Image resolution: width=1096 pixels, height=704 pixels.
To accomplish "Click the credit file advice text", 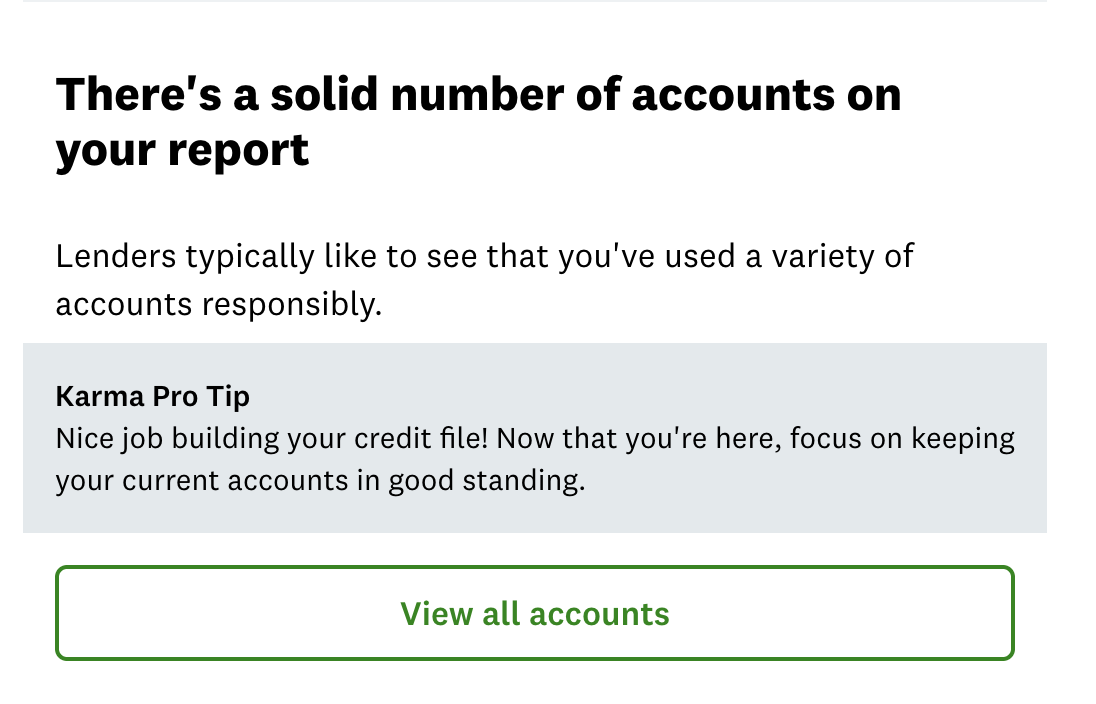I will point(535,459).
